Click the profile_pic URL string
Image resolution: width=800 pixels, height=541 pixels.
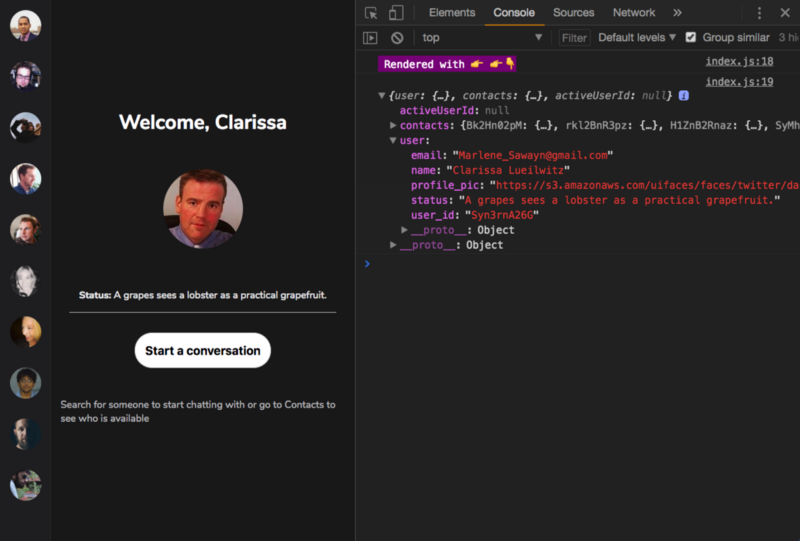point(645,185)
